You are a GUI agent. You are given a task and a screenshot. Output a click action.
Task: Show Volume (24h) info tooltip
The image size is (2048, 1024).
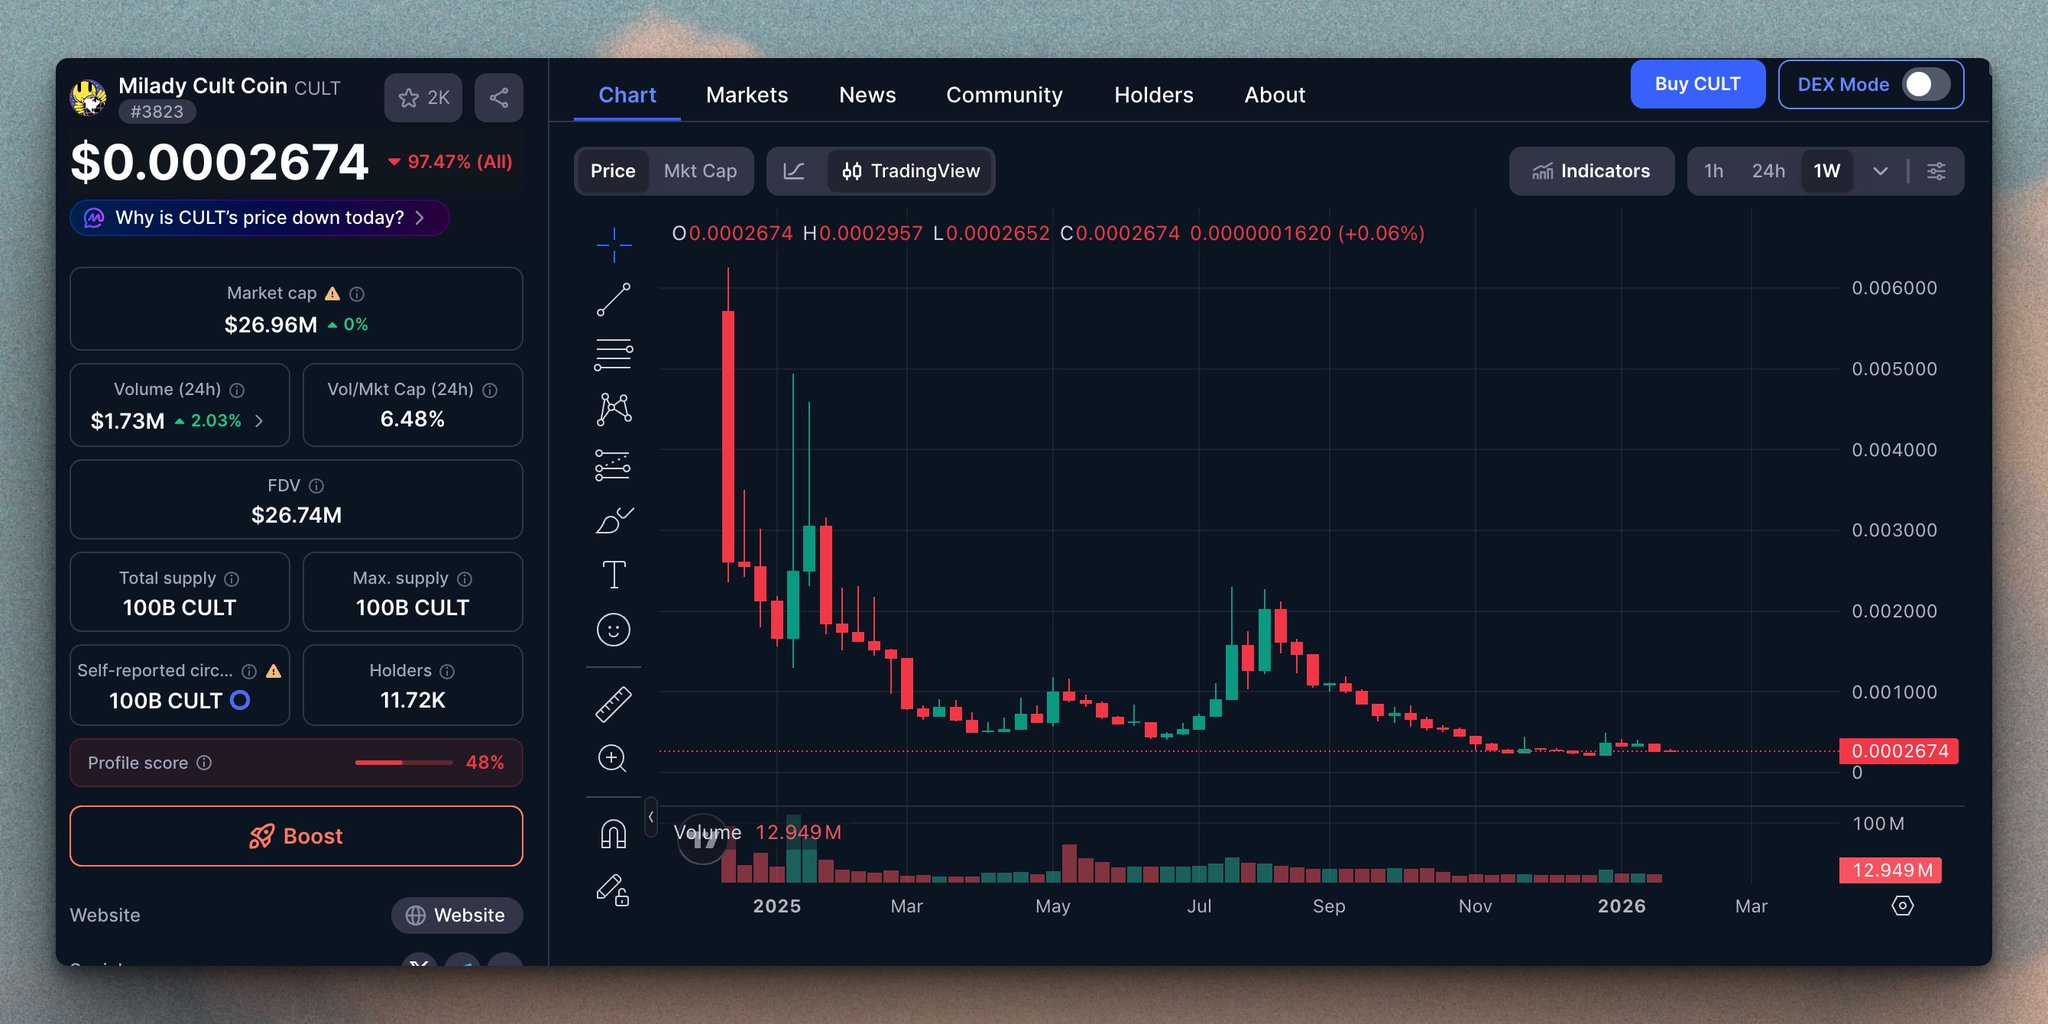point(237,390)
